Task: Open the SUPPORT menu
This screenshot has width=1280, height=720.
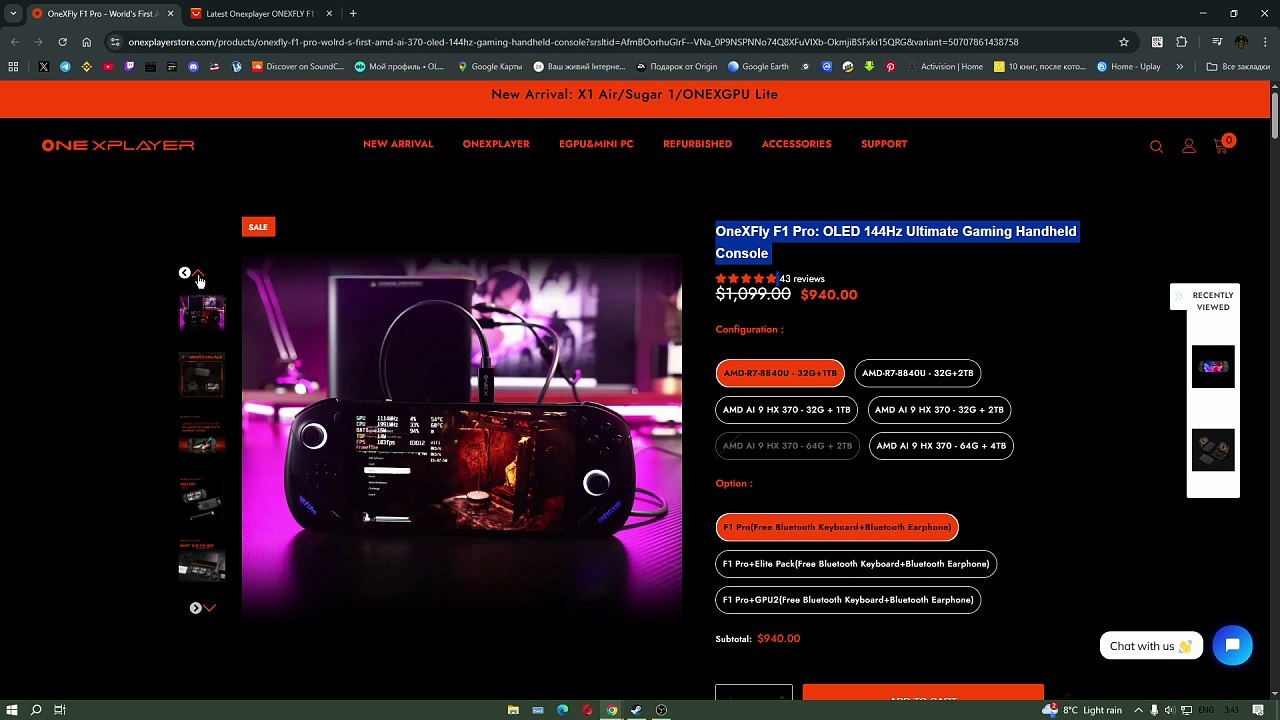Action: point(884,144)
